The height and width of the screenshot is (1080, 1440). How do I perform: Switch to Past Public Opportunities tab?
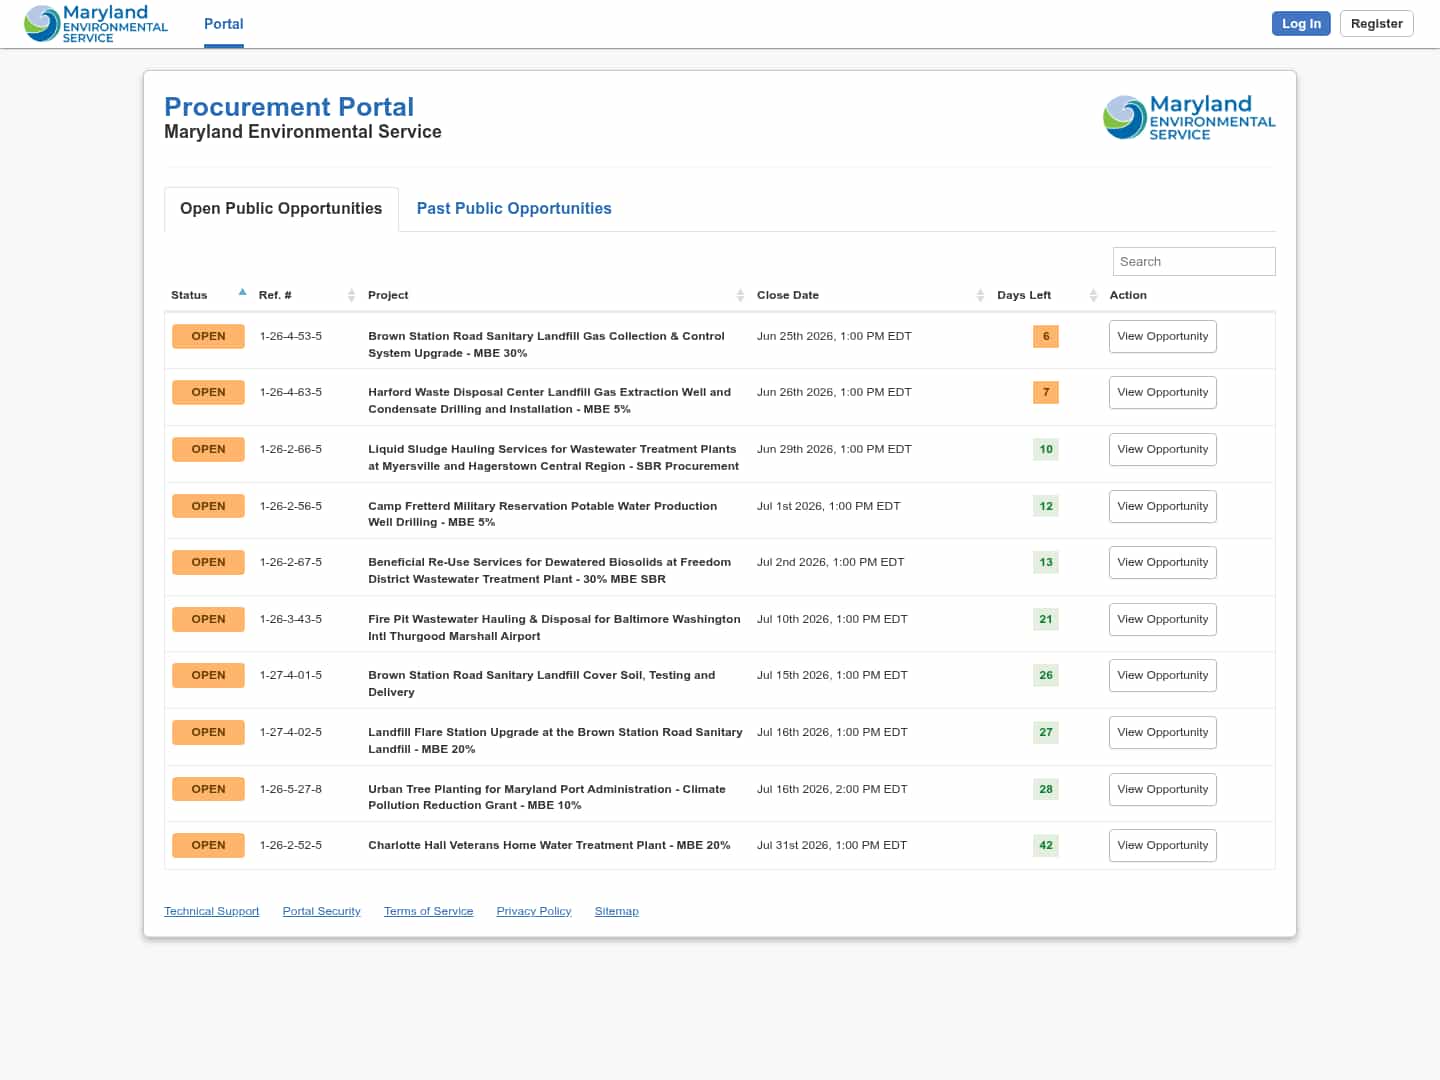(514, 209)
